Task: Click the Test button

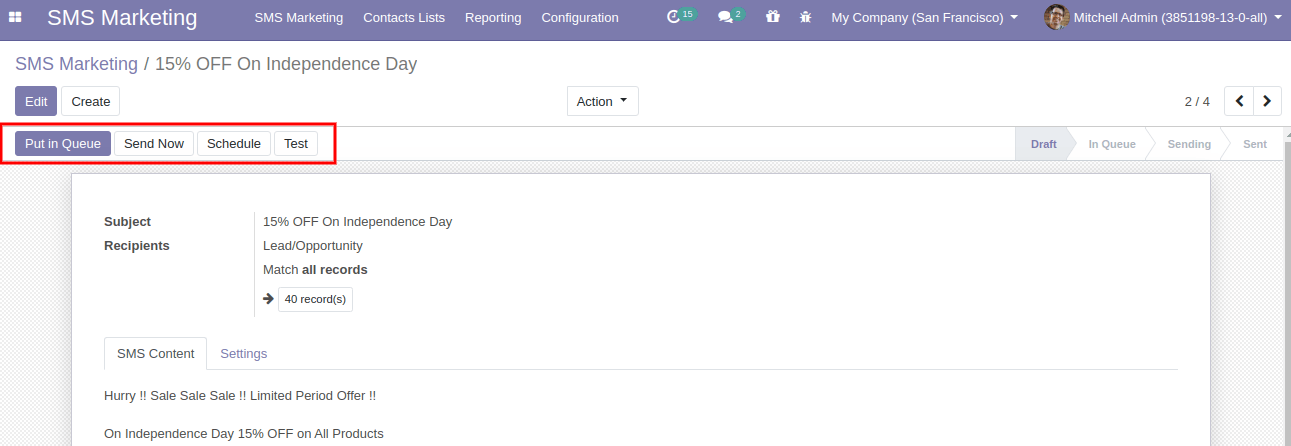Action: click(x=296, y=143)
